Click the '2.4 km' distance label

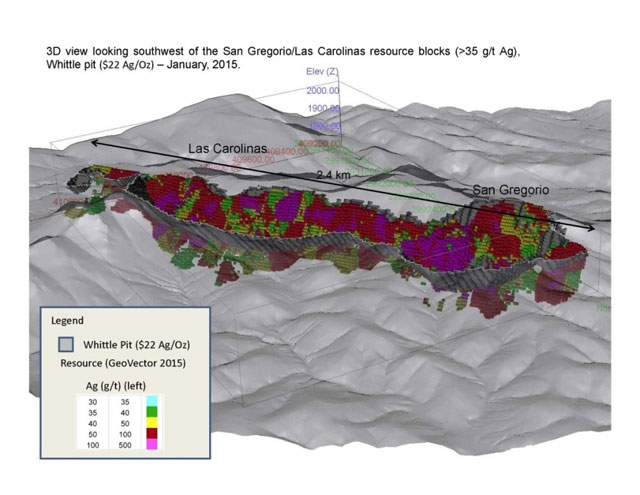coord(333,175)
